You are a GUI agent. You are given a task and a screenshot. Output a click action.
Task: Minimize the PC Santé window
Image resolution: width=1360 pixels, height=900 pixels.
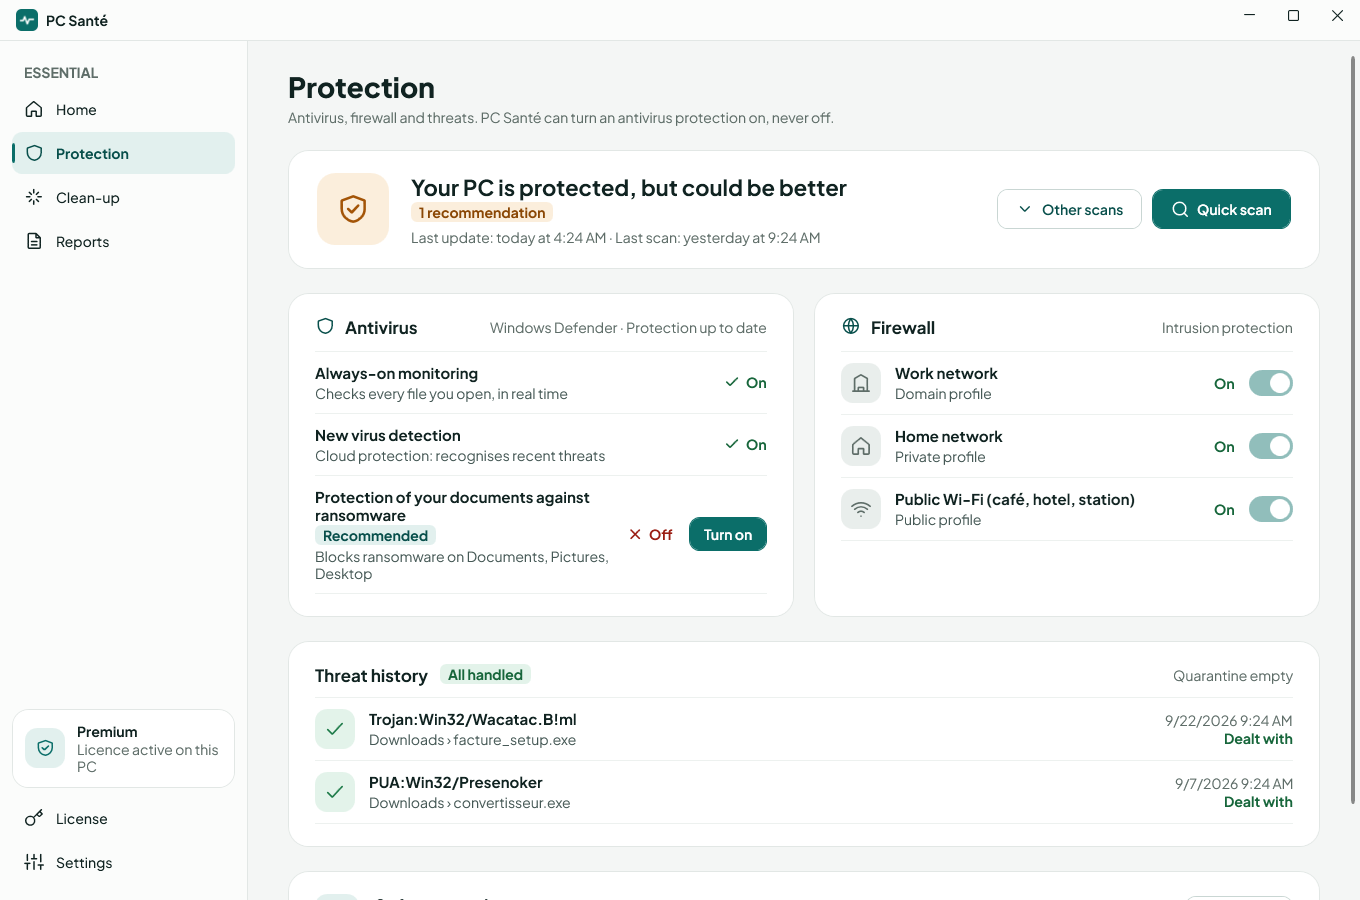(x=1249, y=16)
